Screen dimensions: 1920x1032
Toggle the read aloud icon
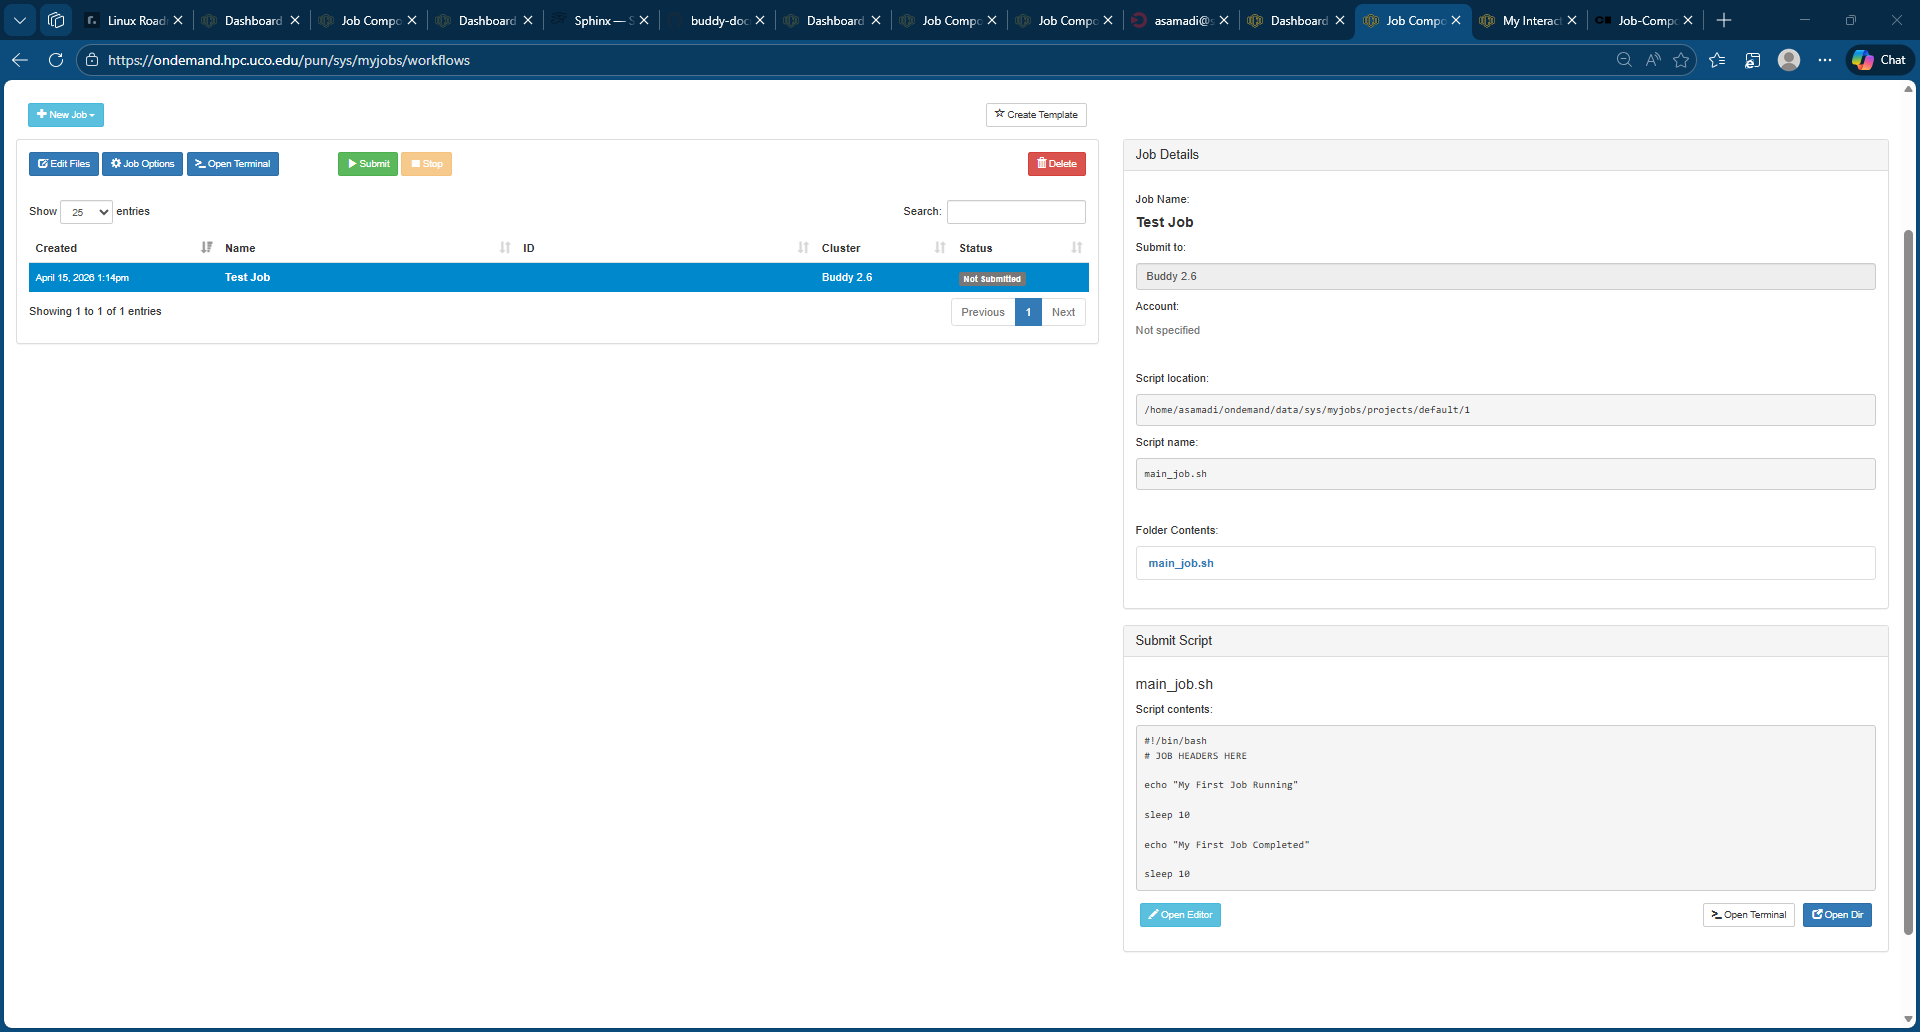tap(1653, 60)
